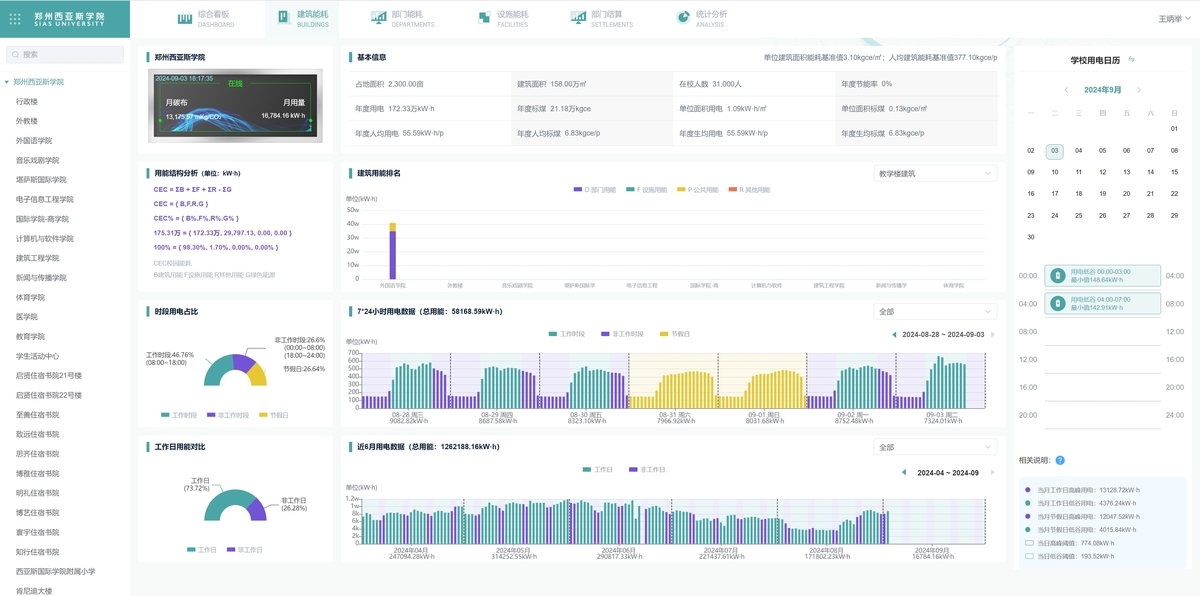This screenshot has height=596, width=1200.
Task: Click the 2024年9月 calendar month title
Action: tap(1102, 90)
